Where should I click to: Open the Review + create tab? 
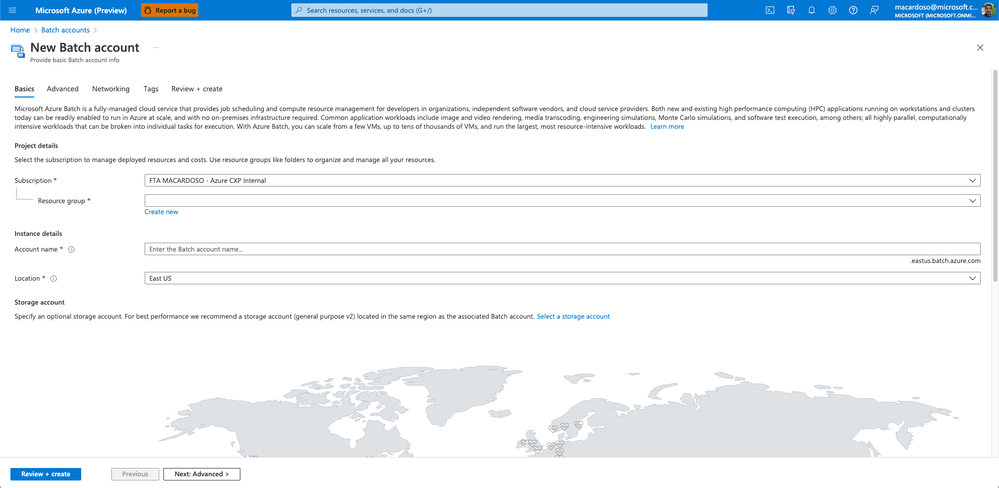point(197,89)
